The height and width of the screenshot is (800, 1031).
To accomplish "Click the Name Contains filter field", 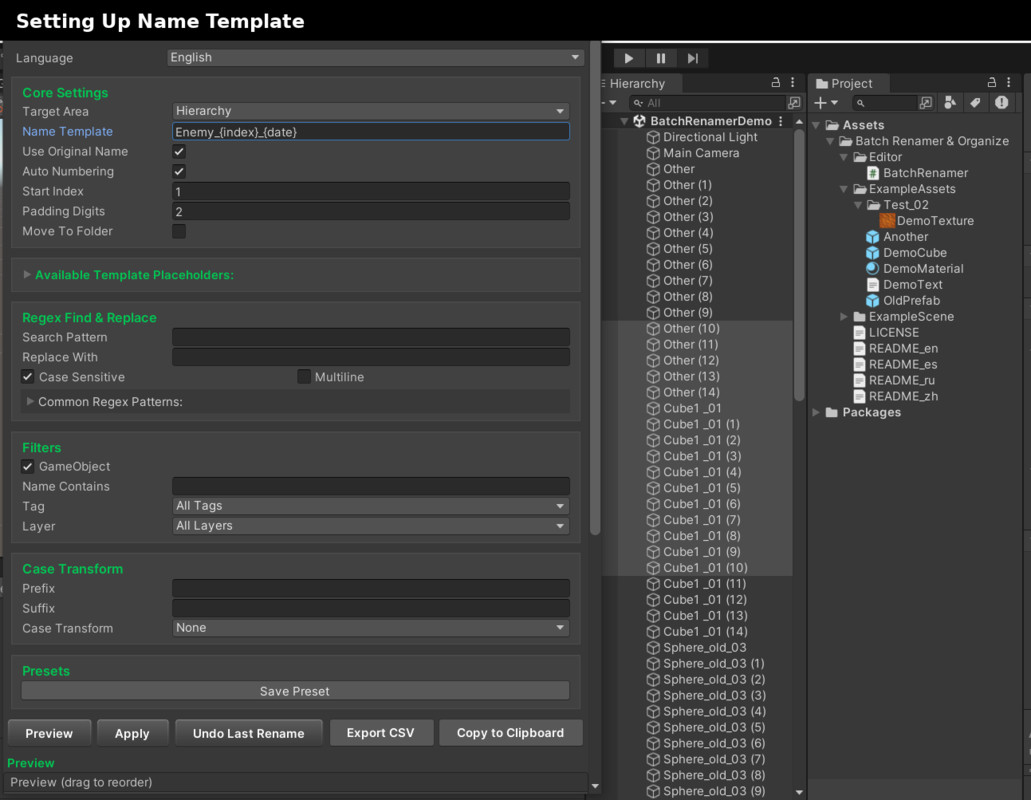I will (371, 486).
